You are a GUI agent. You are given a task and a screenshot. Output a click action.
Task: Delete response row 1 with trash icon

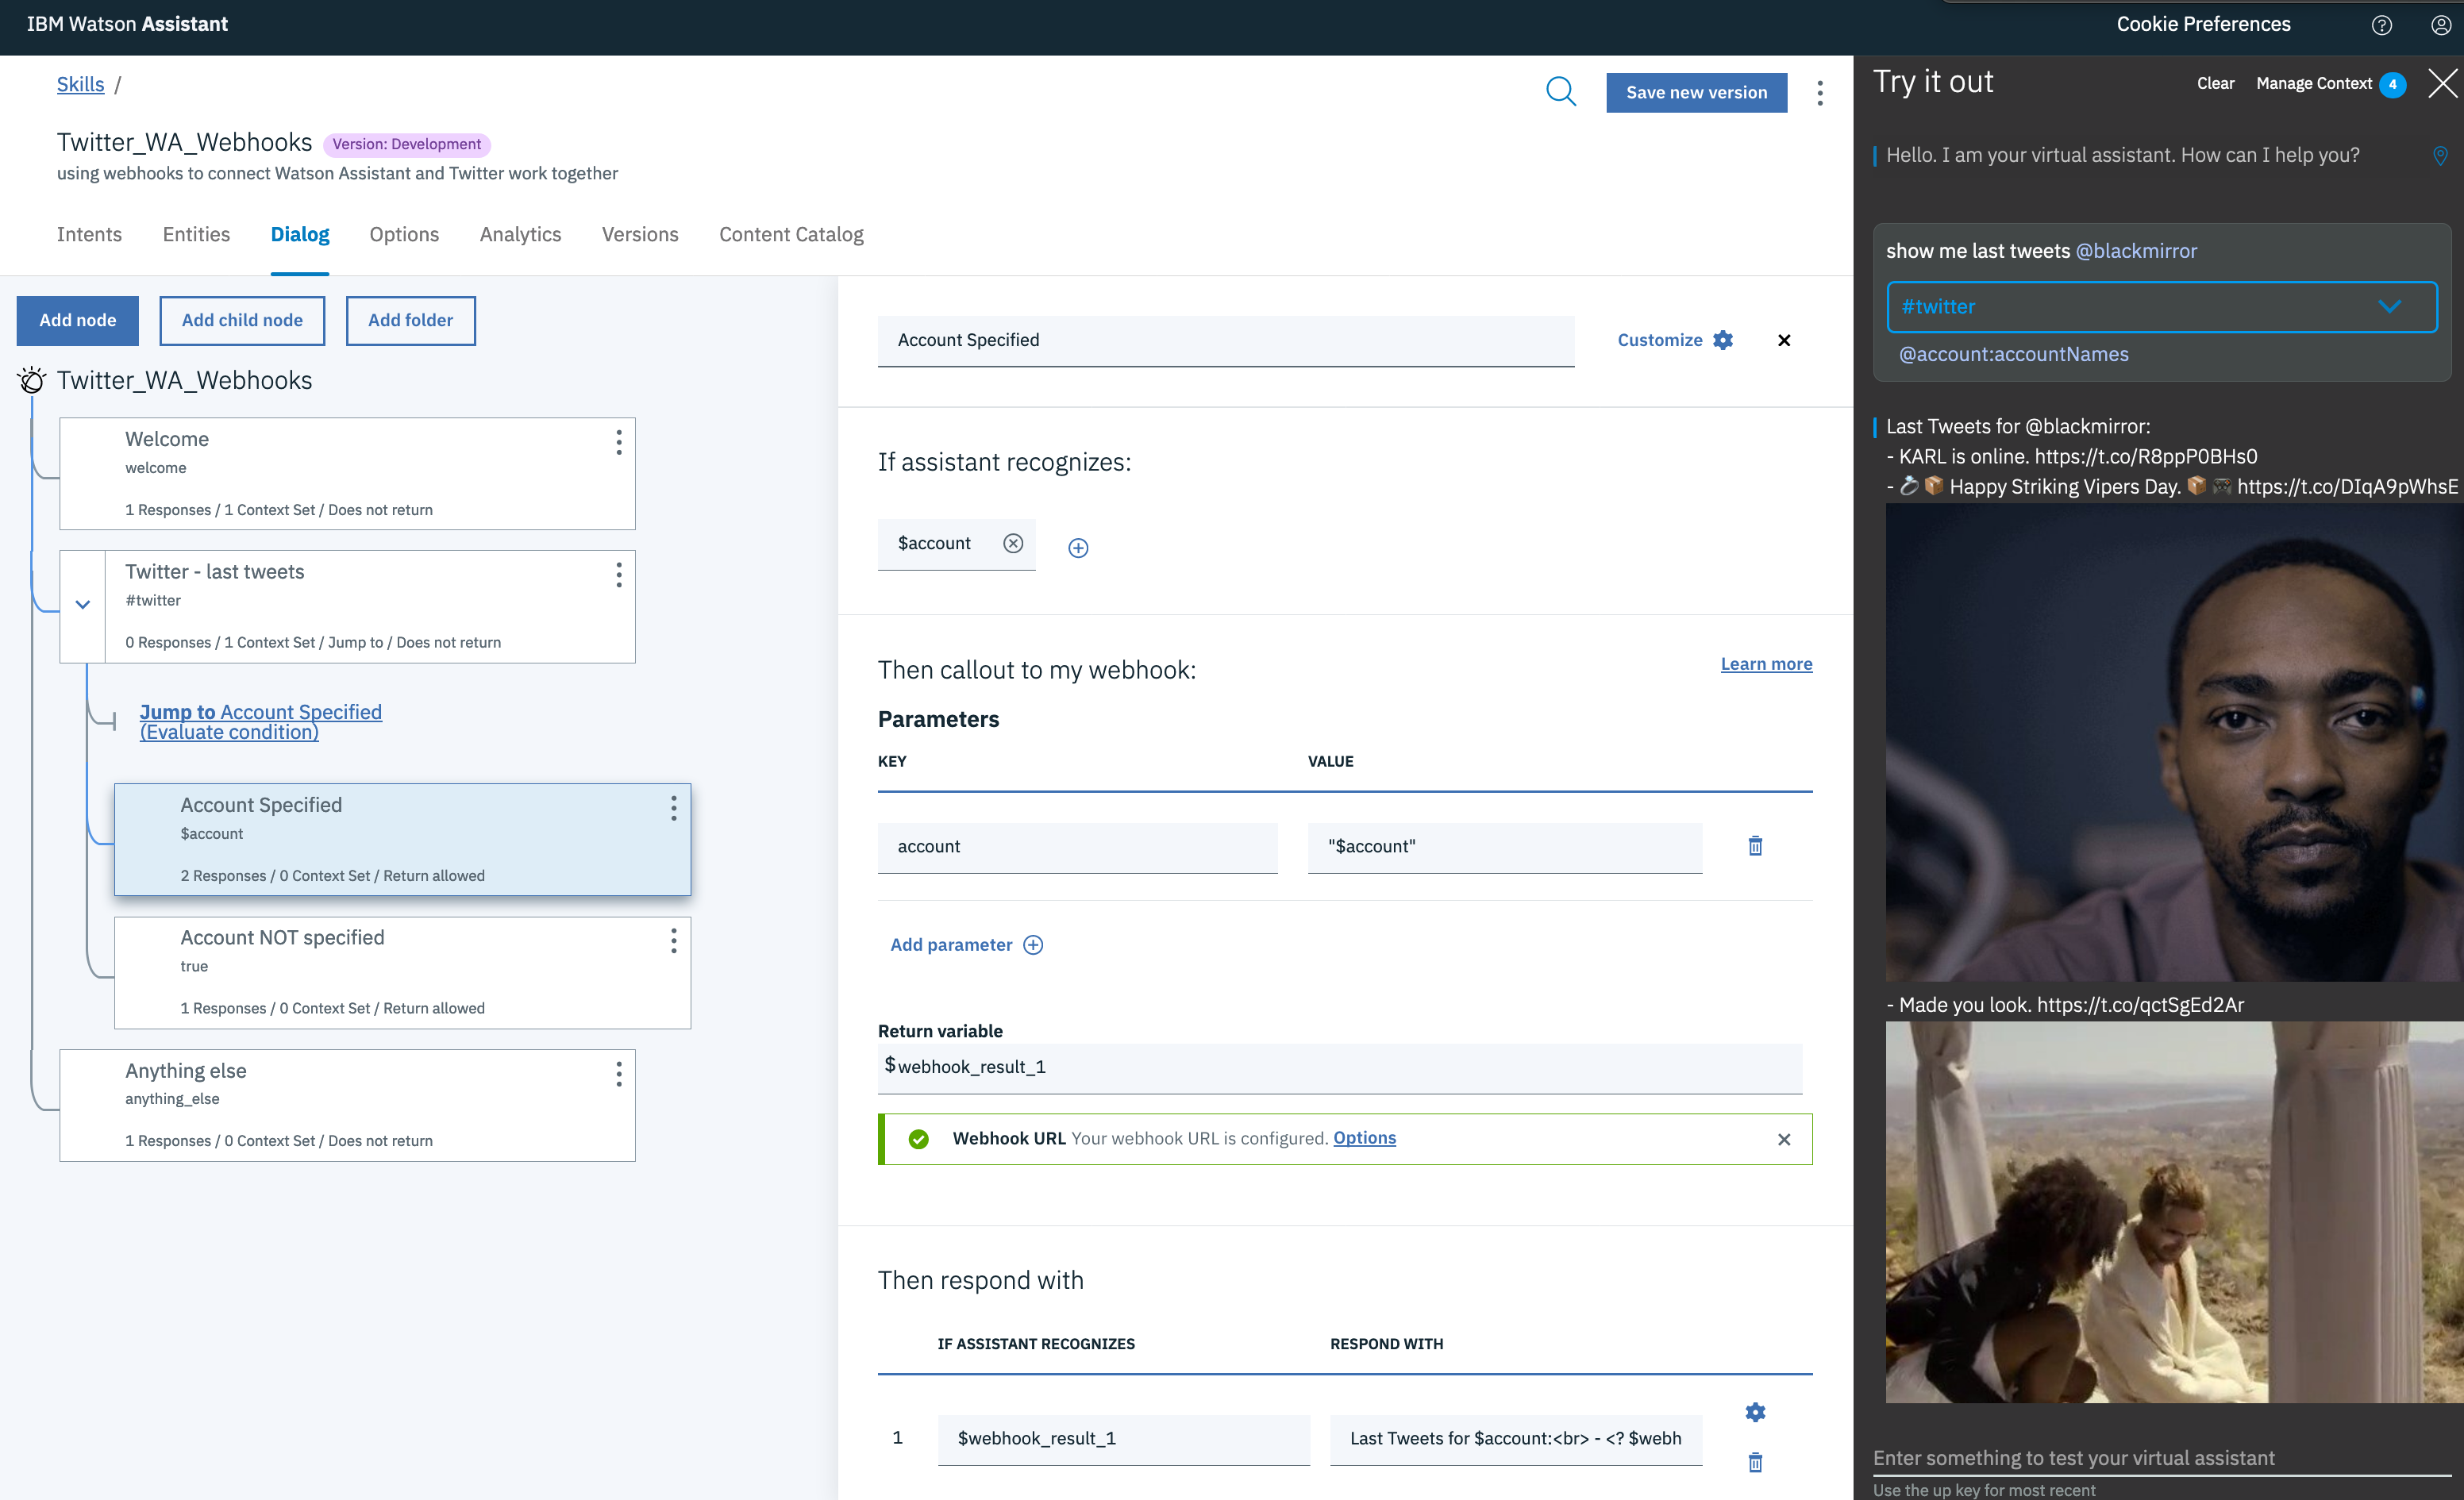click(1755, 1463)
